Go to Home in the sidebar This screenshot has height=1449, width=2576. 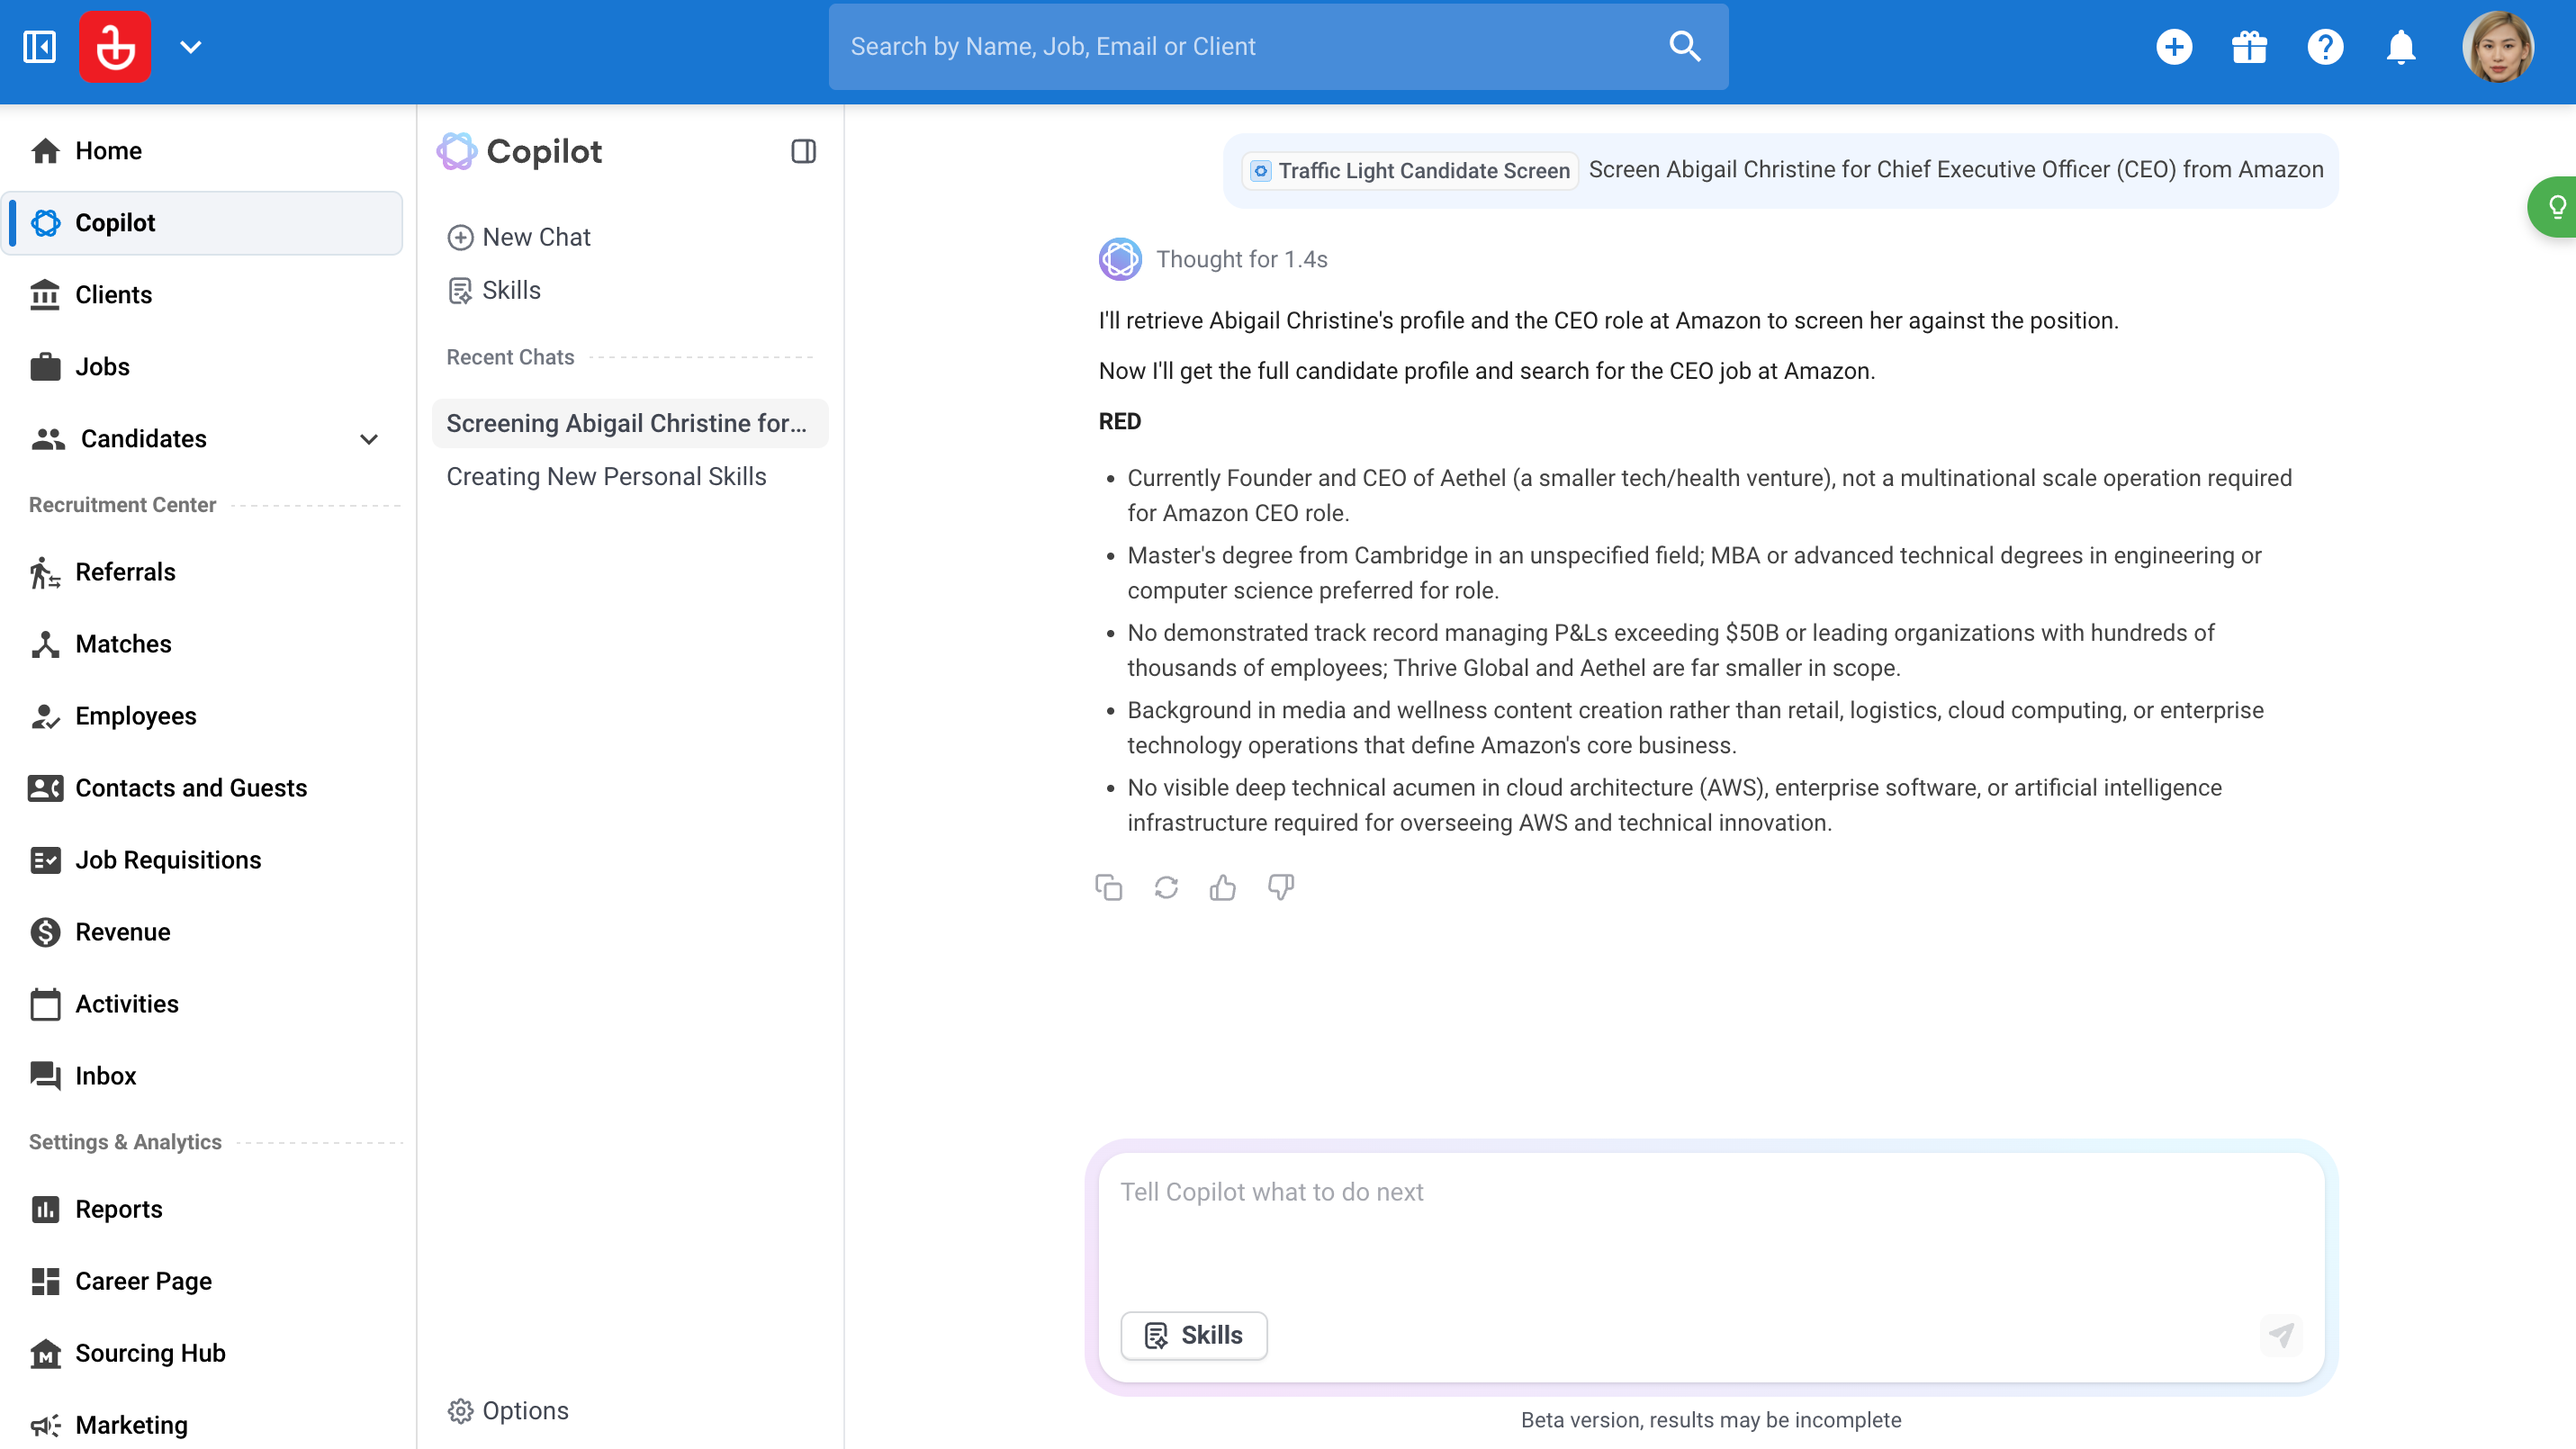[203, 150]
